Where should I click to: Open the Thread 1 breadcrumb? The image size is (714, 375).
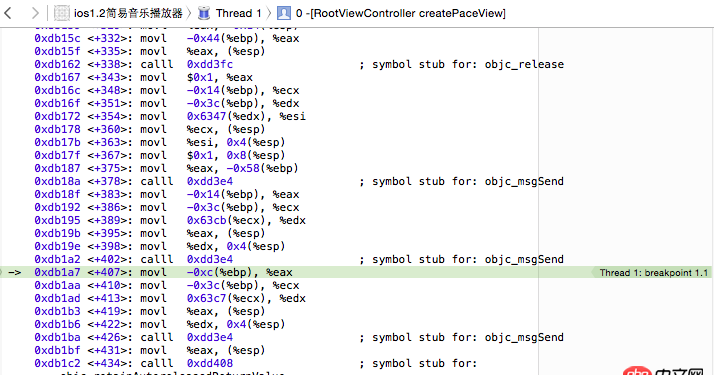click(x=239, y=13)
